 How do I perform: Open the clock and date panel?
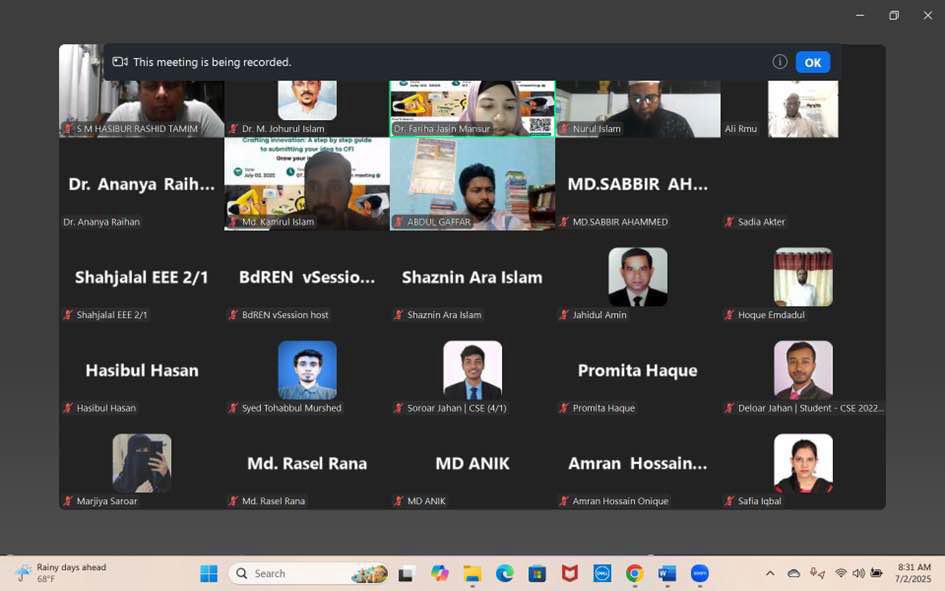click(912, 573)
